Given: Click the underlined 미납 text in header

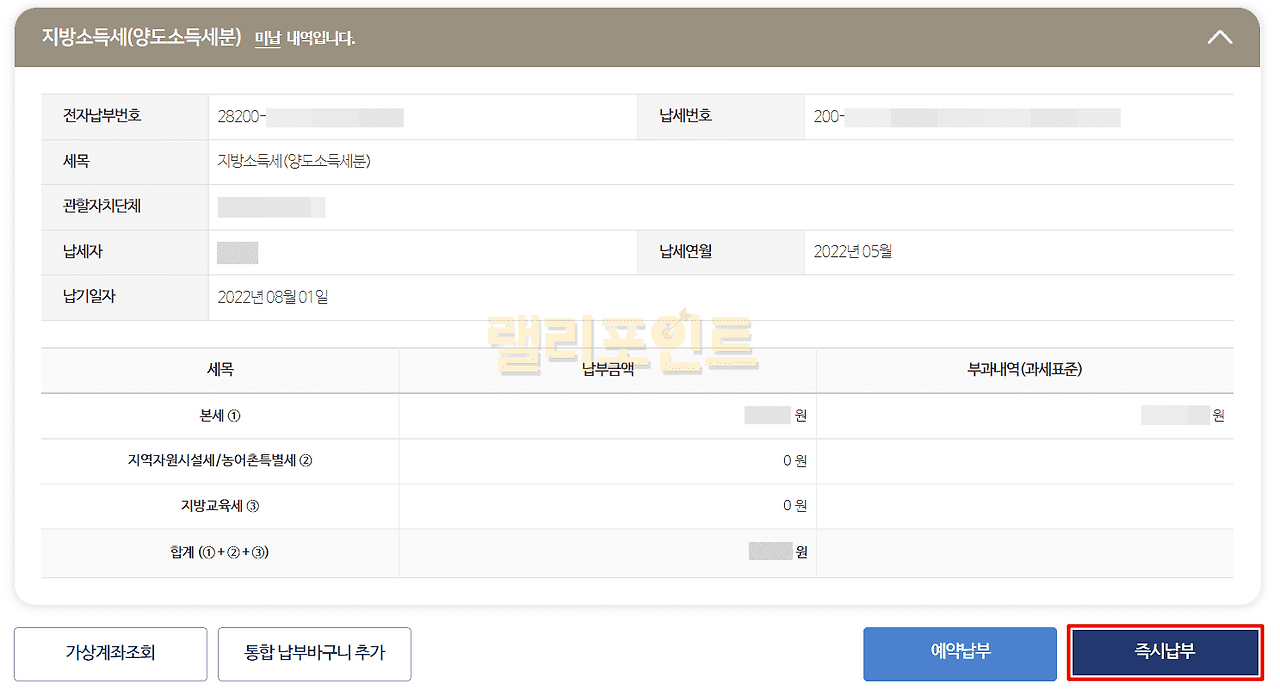Looking at the screenshot, I should pyautogui.click(x=267, y=38).
